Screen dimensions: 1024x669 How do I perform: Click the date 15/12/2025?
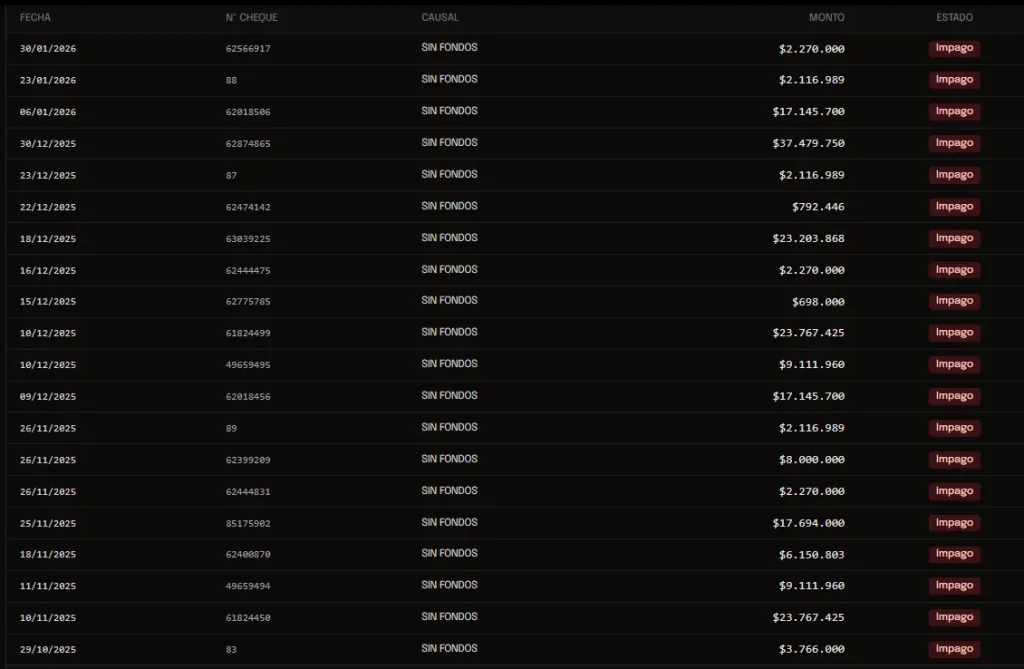point(48,302)
